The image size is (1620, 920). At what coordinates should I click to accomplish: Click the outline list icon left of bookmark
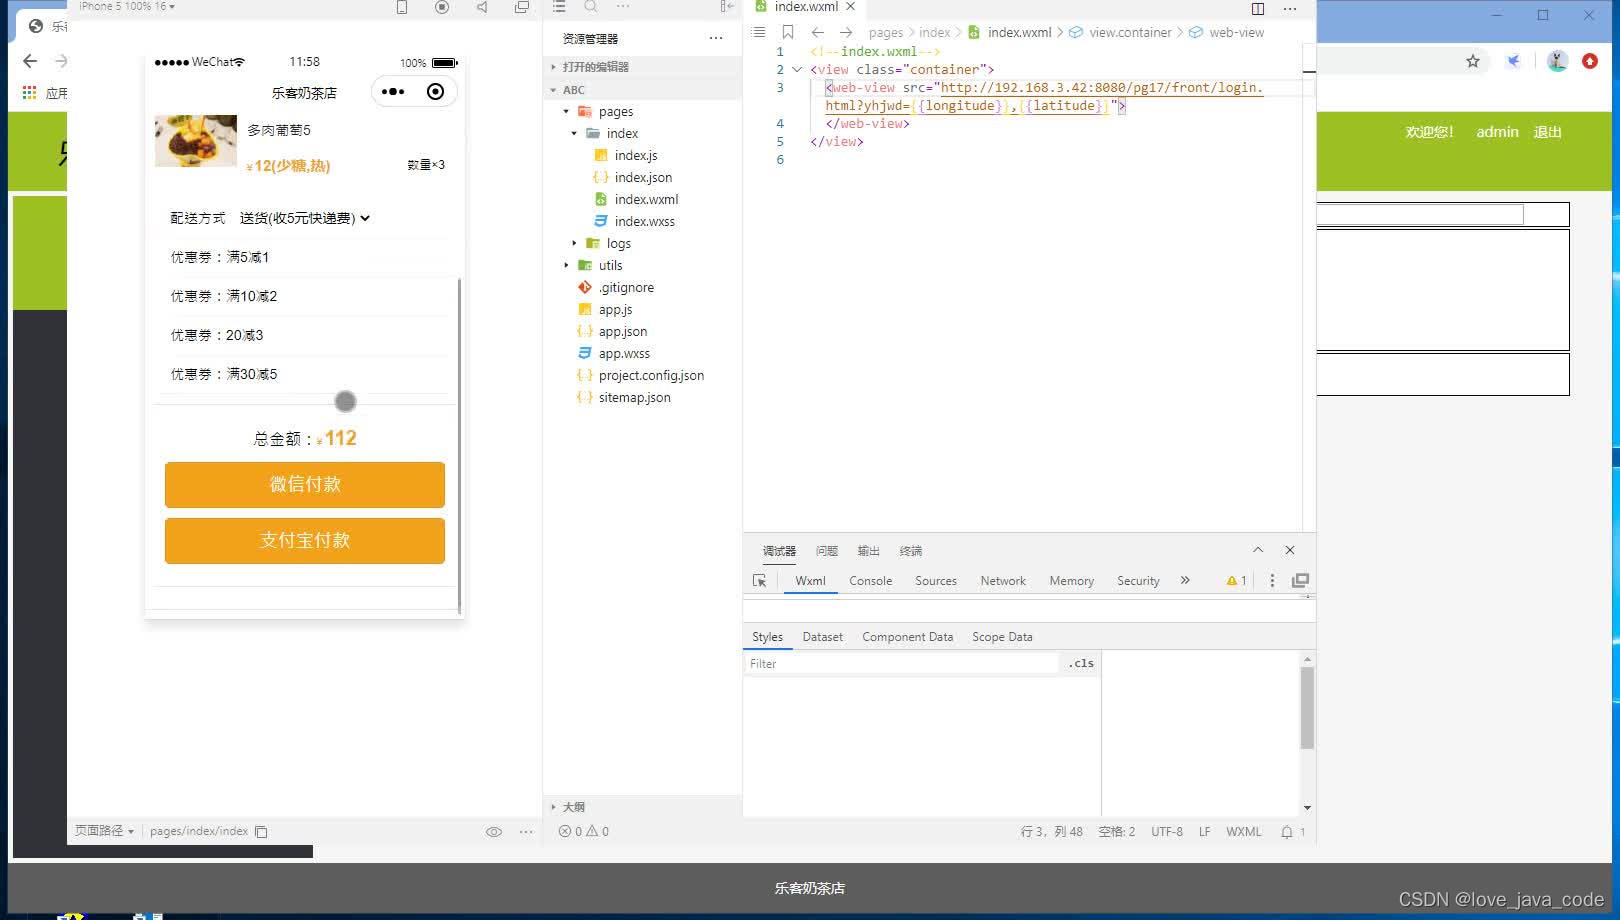[759, 32]
